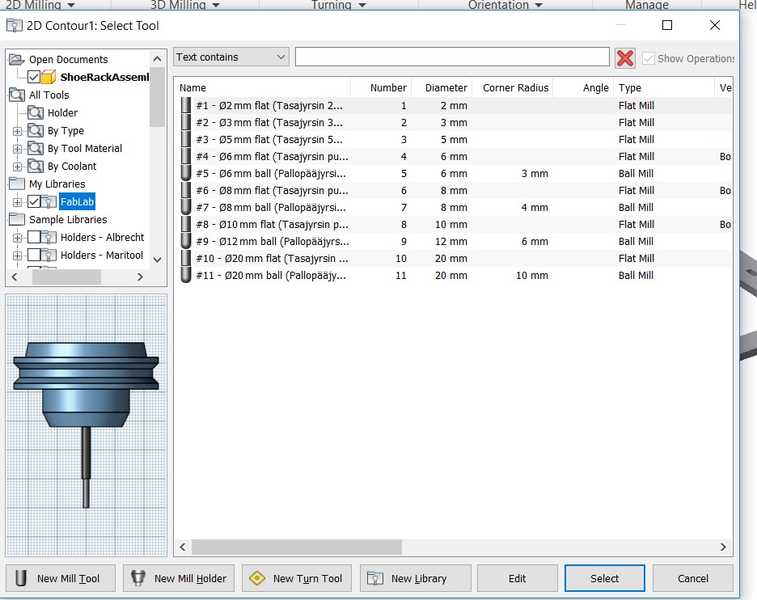Screen dimensions: 757x600
Task: Click the Holders - Albrecht library icon
Action: (49, 237)
